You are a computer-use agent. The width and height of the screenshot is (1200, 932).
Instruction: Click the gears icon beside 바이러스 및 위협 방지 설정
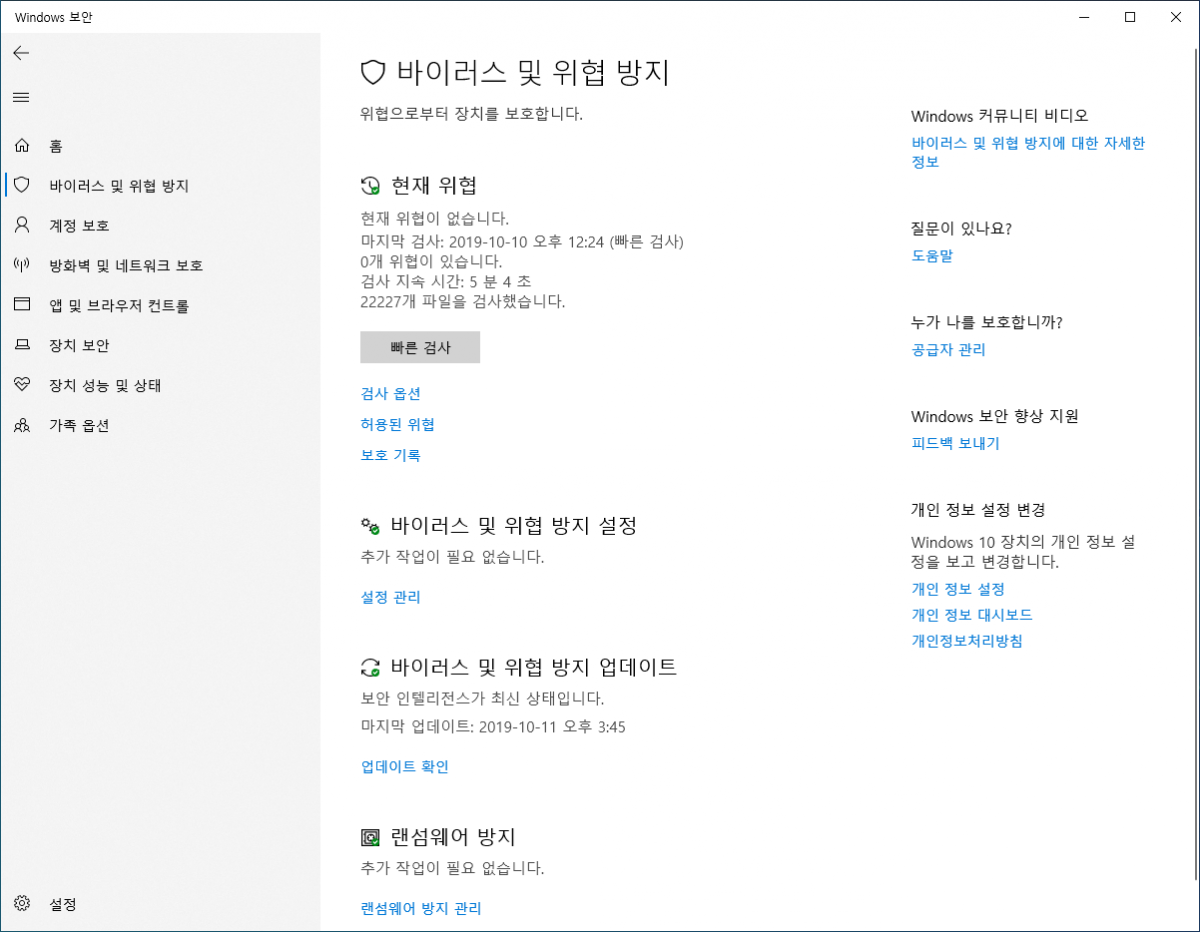coord(371,525)
